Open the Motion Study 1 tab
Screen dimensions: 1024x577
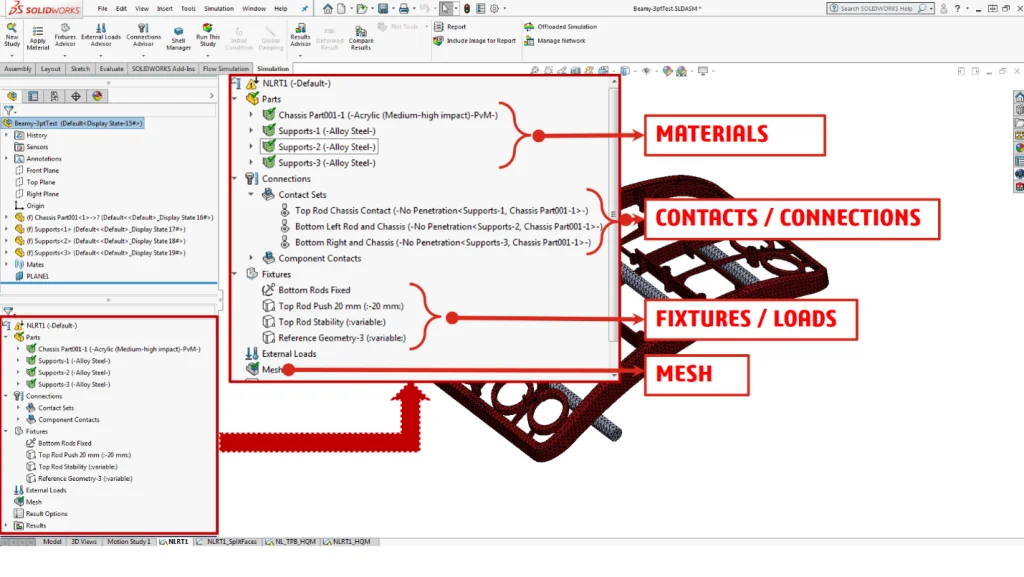(x=129, y=542)
